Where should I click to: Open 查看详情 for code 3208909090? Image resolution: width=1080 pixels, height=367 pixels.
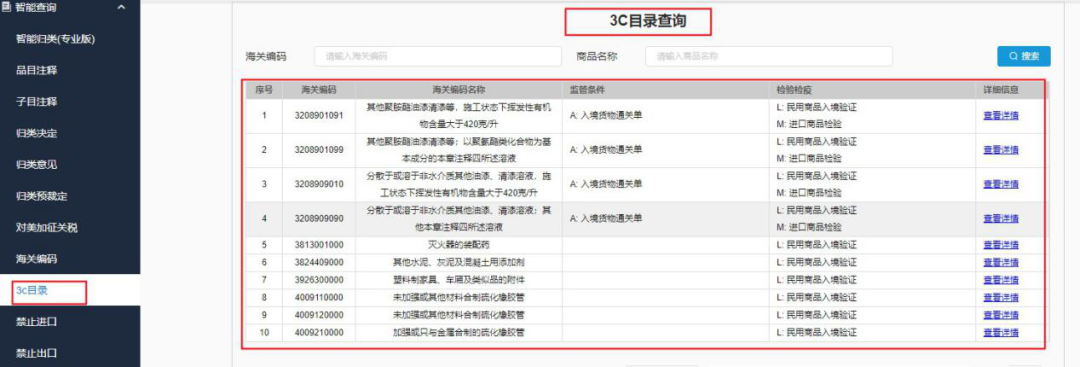tap(1001, 219)
